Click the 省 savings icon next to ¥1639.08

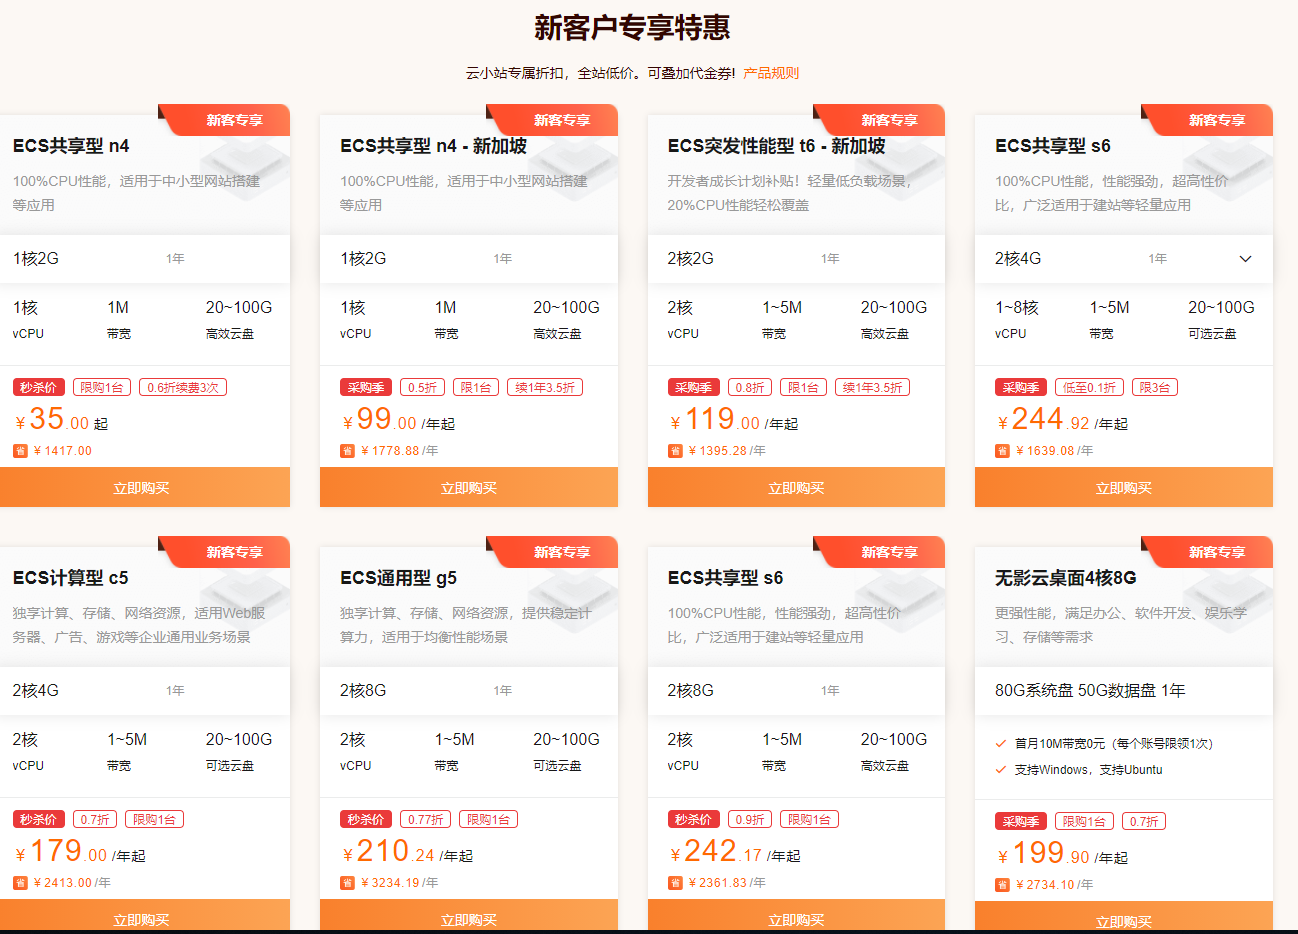coord(1002,451)
